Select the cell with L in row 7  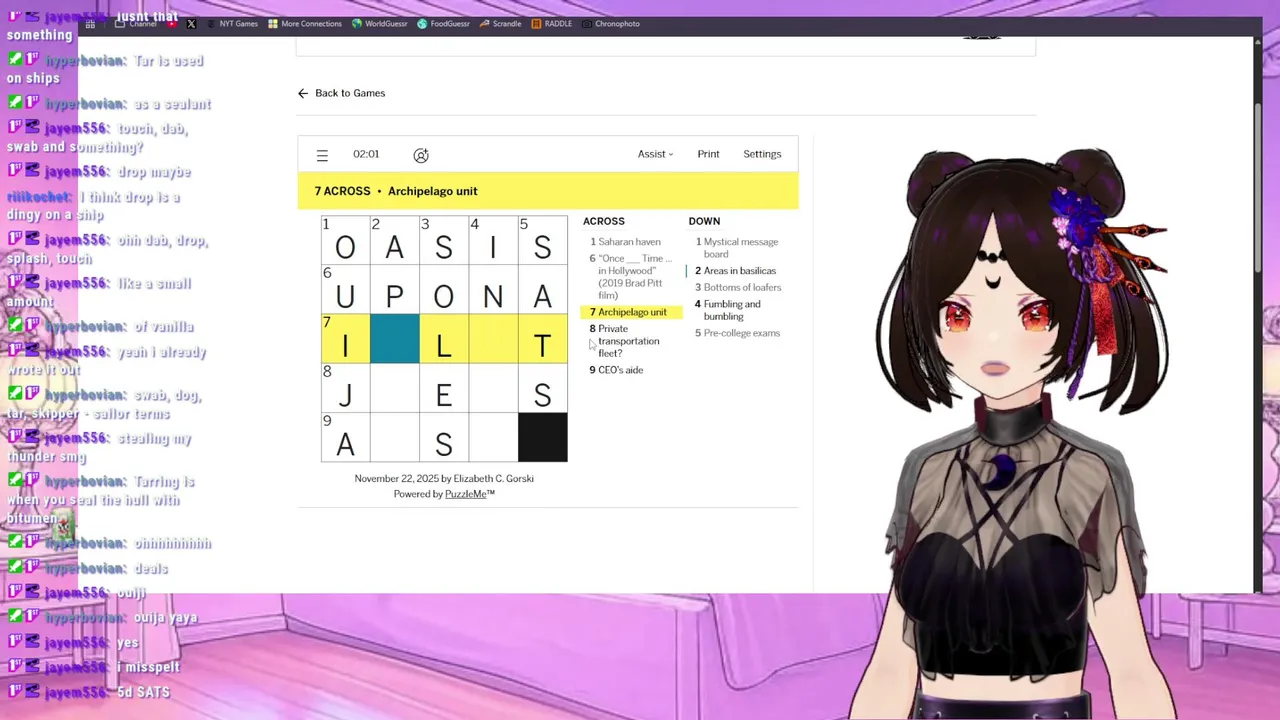pos(444,338)
